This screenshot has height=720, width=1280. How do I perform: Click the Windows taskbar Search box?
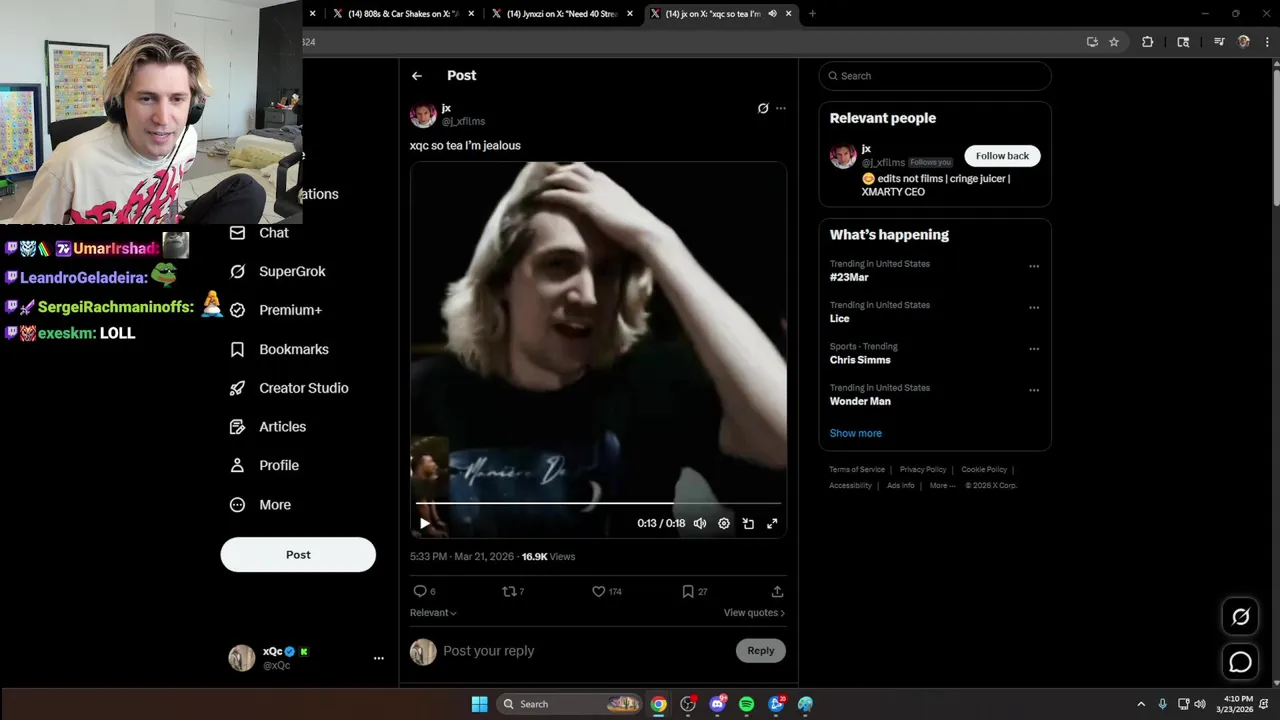568,704
